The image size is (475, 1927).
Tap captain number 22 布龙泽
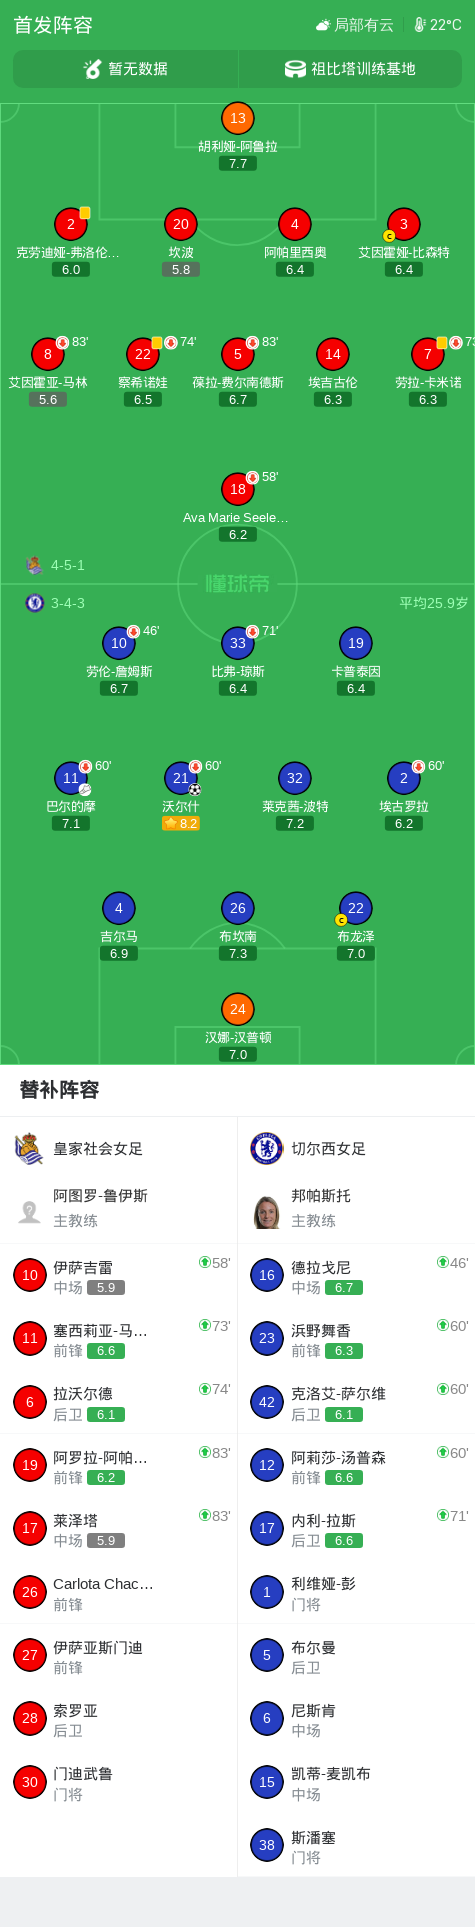[356, 908]
